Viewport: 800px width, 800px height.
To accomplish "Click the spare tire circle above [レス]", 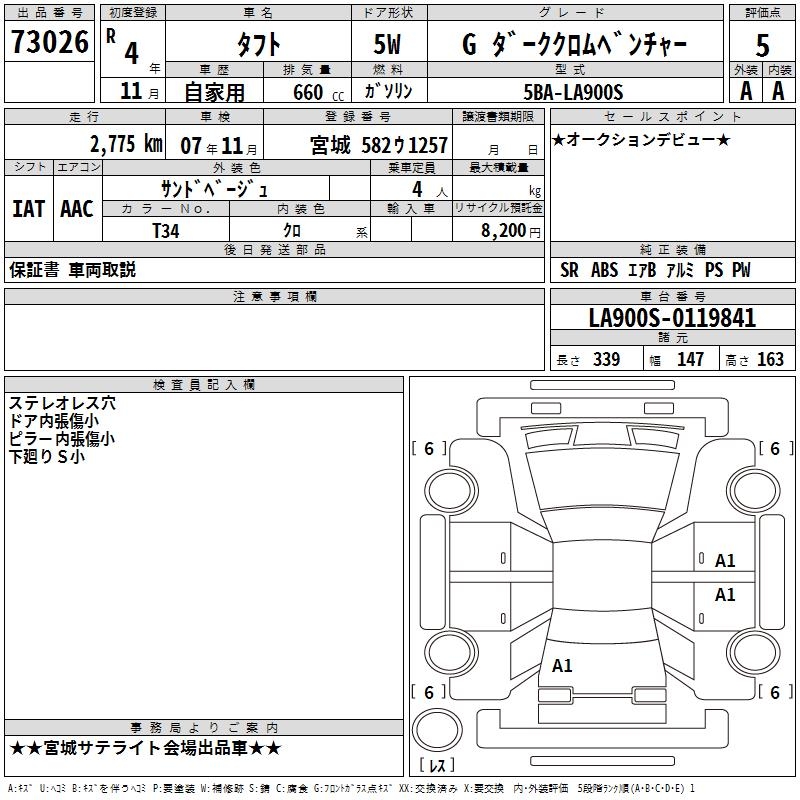I will tap(437, 729).
